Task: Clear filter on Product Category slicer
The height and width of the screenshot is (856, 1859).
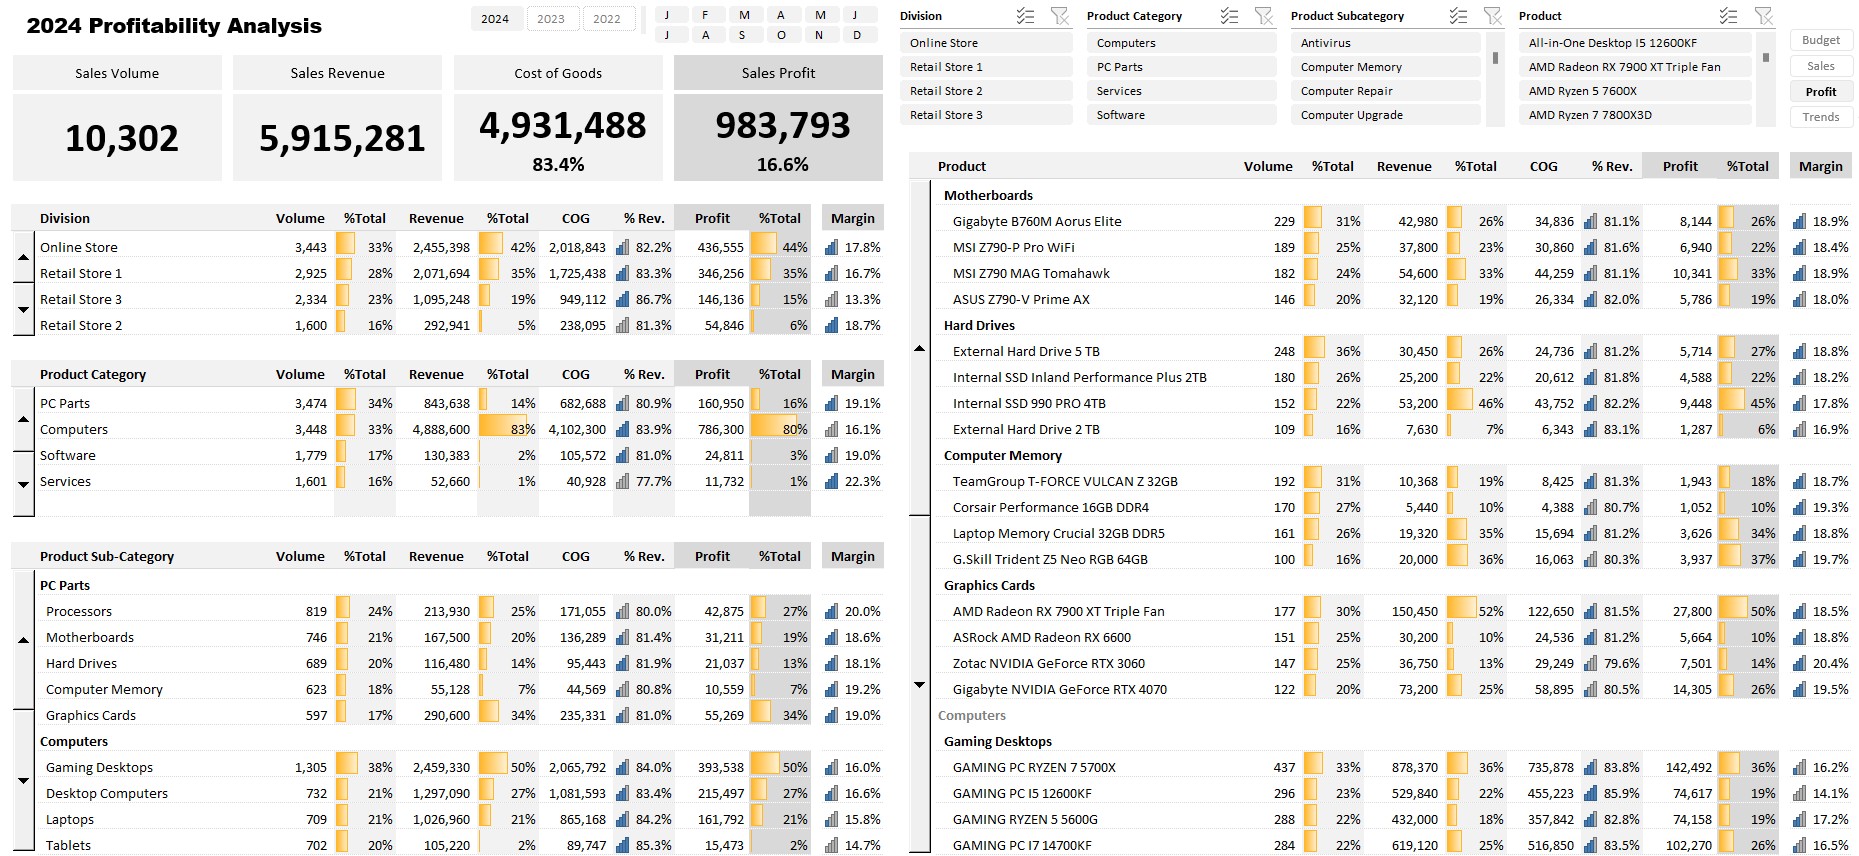Action: 1263,16
